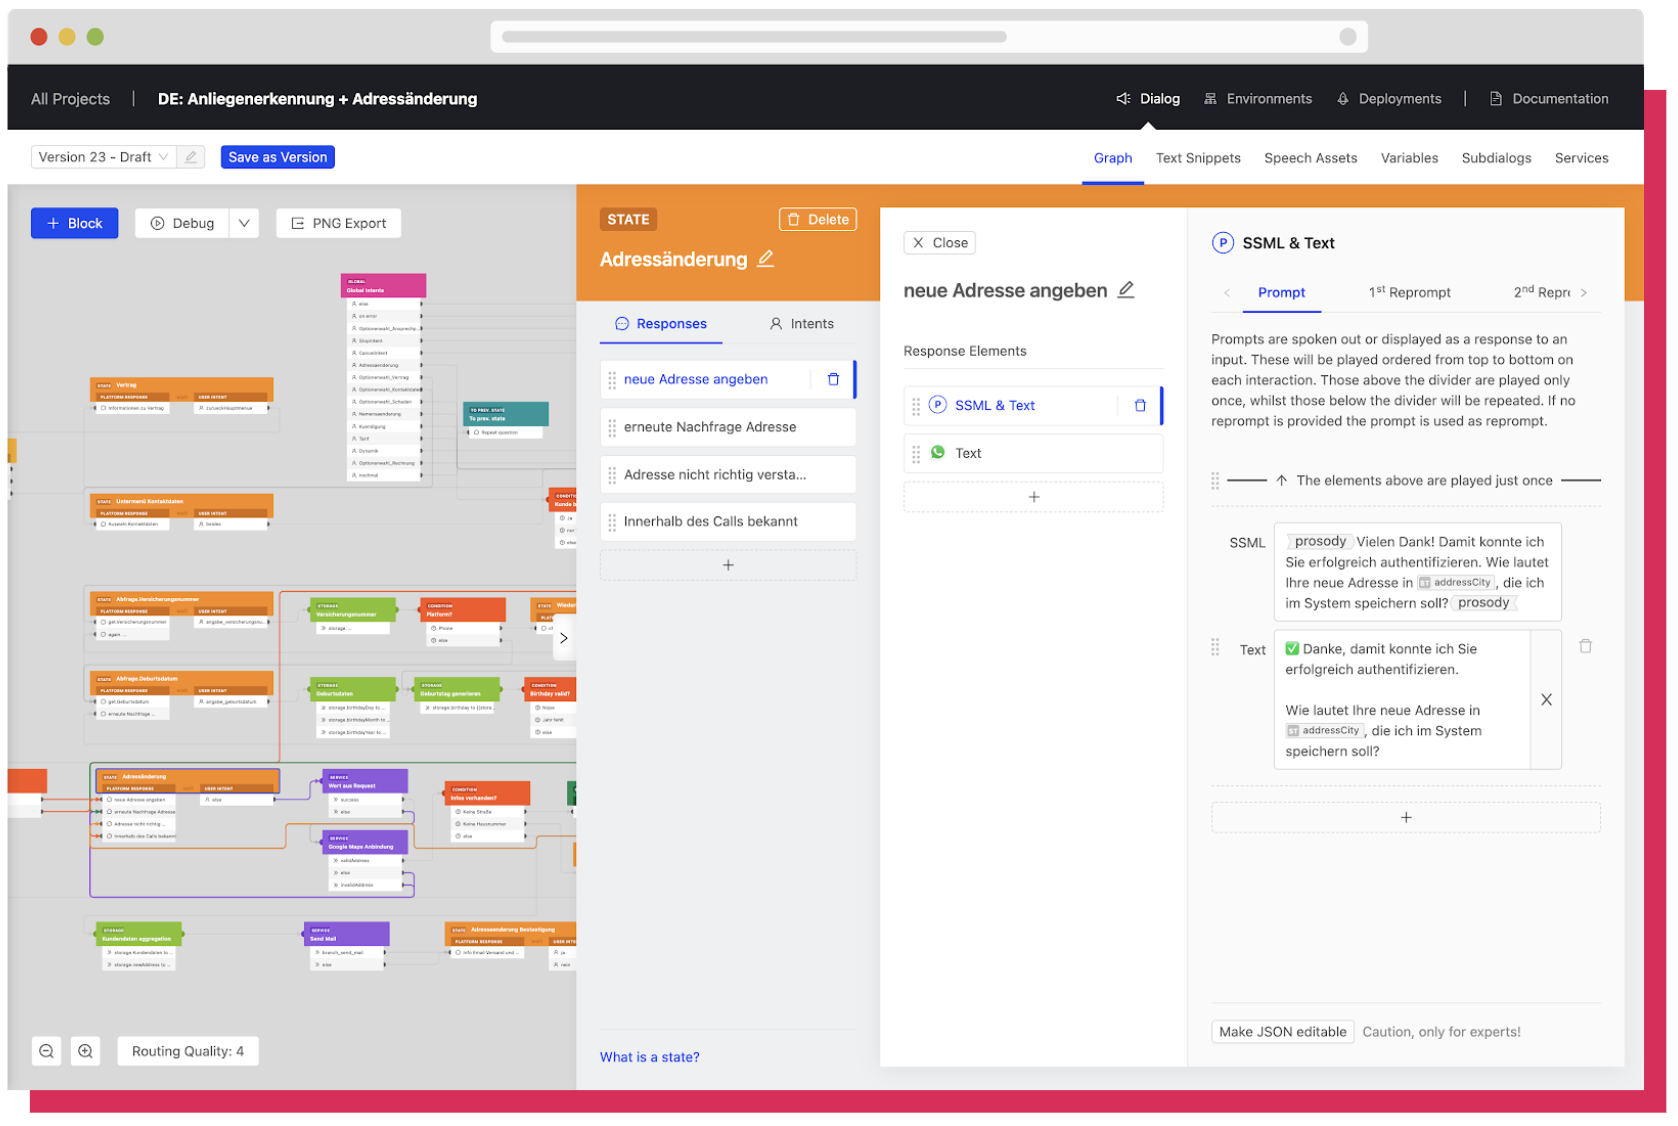Edit 'neue Adresse angeben' title pencil

coord(1126,290)
